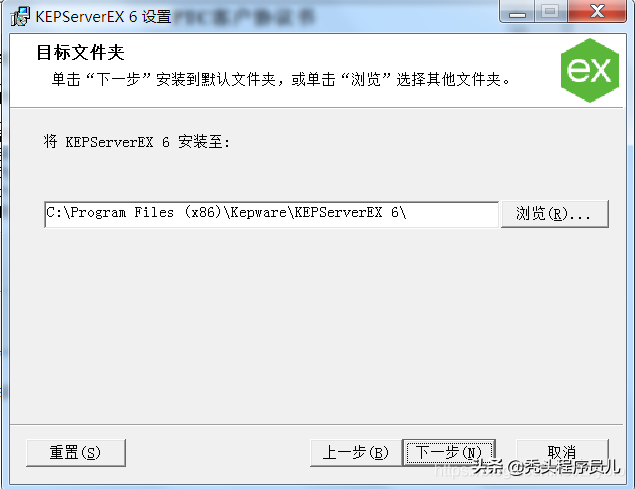The height and width of the screenshot is (489, 635).
Task: Continue with the 下一步(N) button
Action: [x=449, y=452]
